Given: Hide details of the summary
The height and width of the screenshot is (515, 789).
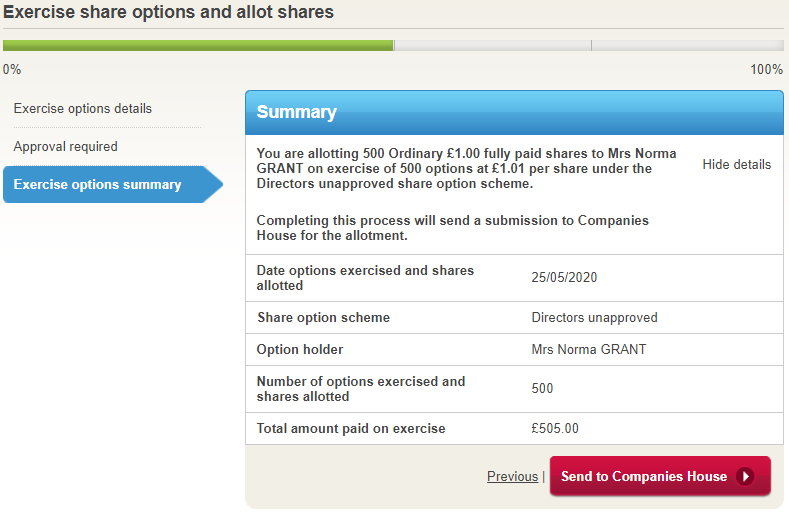Looking at the screenshot, I should pos(736,165).
